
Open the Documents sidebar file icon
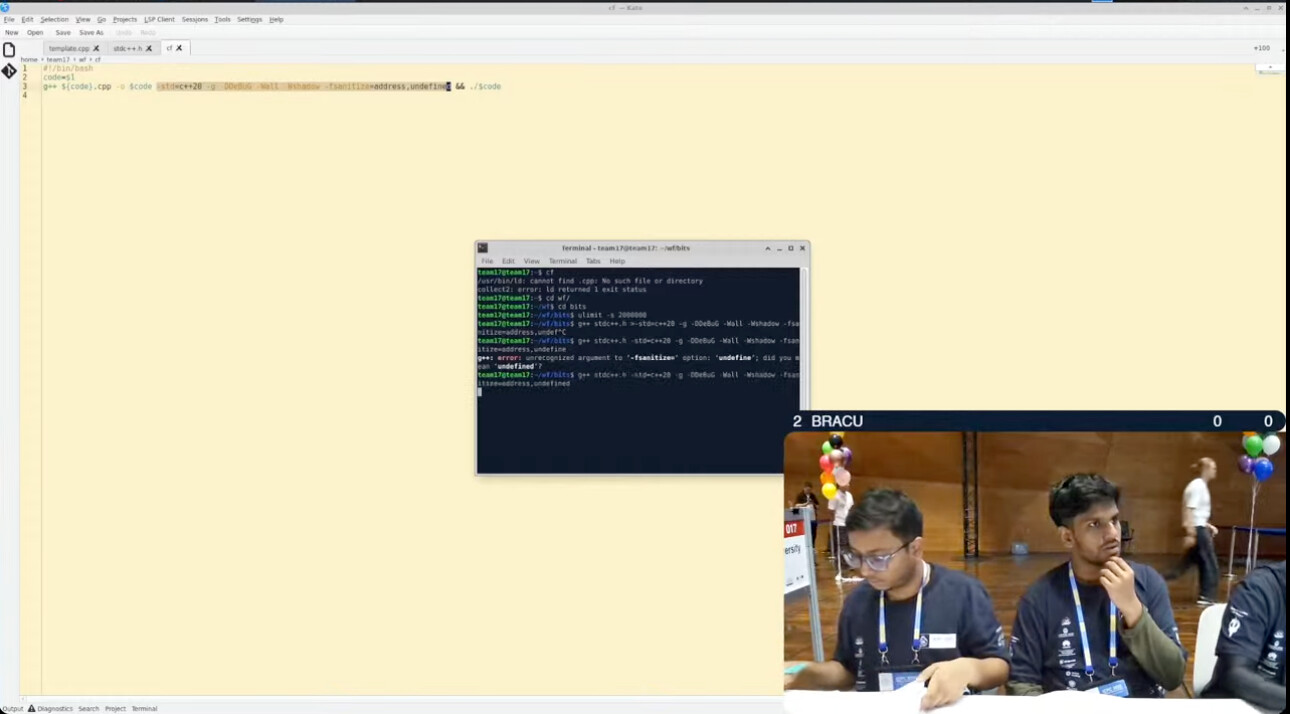(x=9, y=50)
